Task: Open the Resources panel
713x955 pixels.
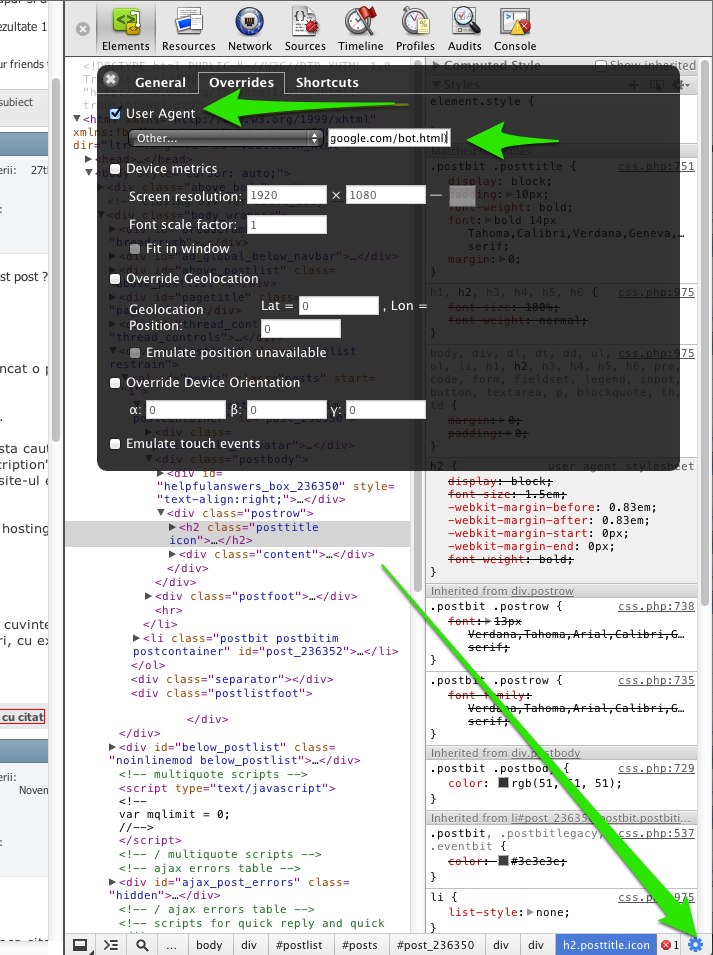Action: point(188,28)
